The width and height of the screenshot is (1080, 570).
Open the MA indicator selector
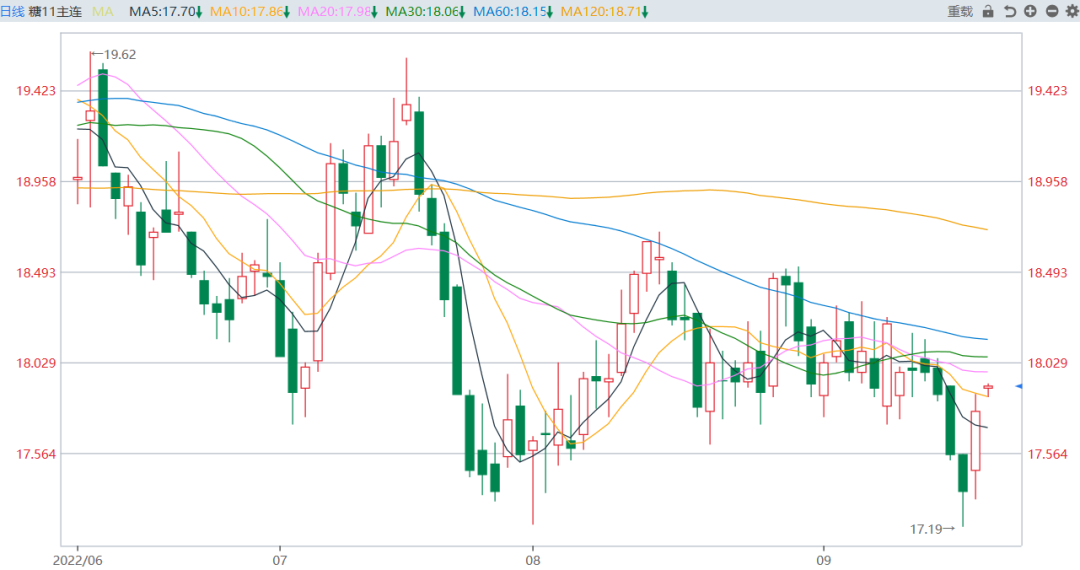pos(103,11)
